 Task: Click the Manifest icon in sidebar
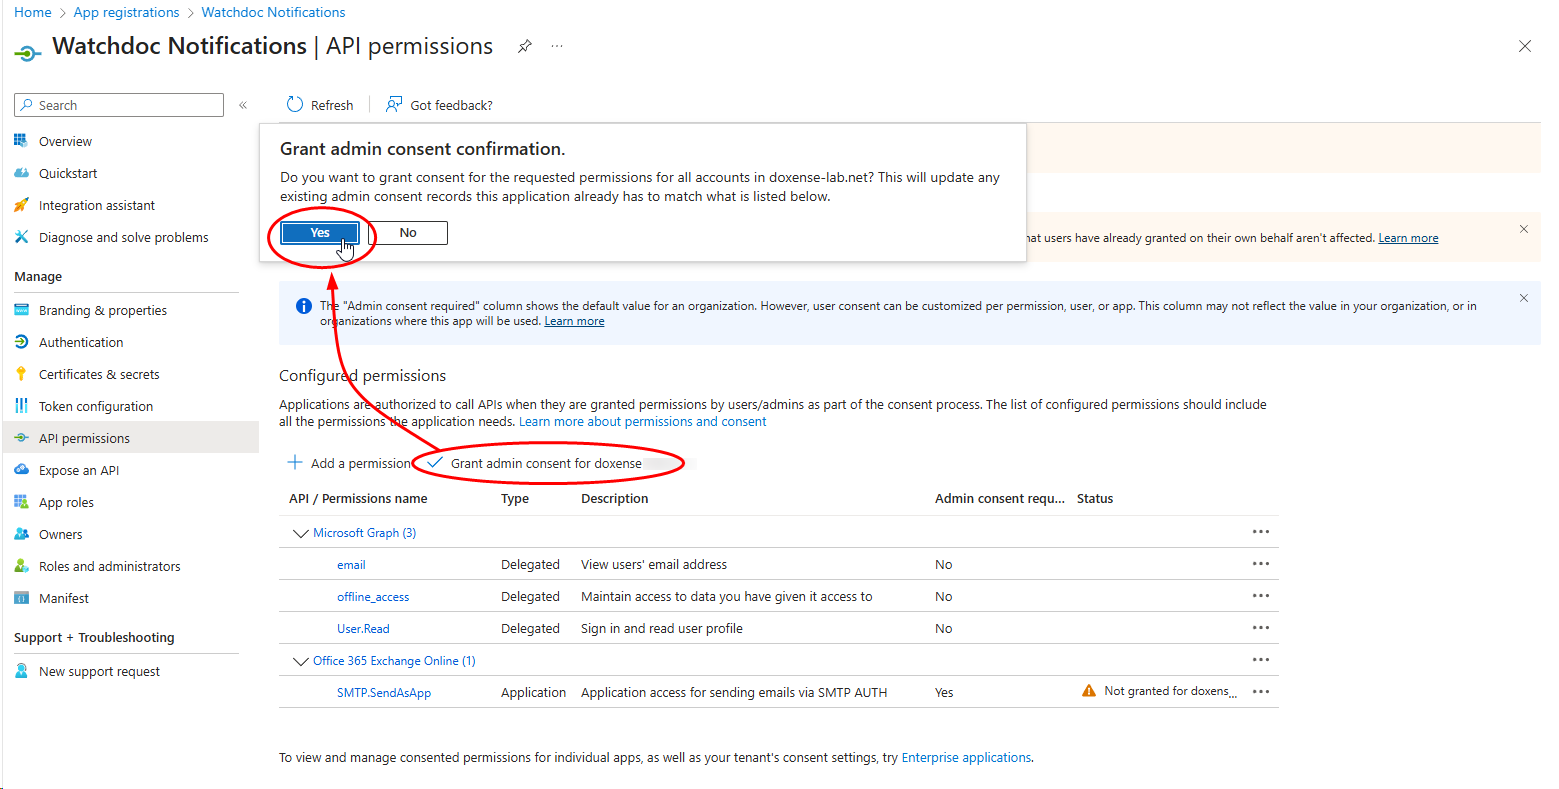(21, 598)
